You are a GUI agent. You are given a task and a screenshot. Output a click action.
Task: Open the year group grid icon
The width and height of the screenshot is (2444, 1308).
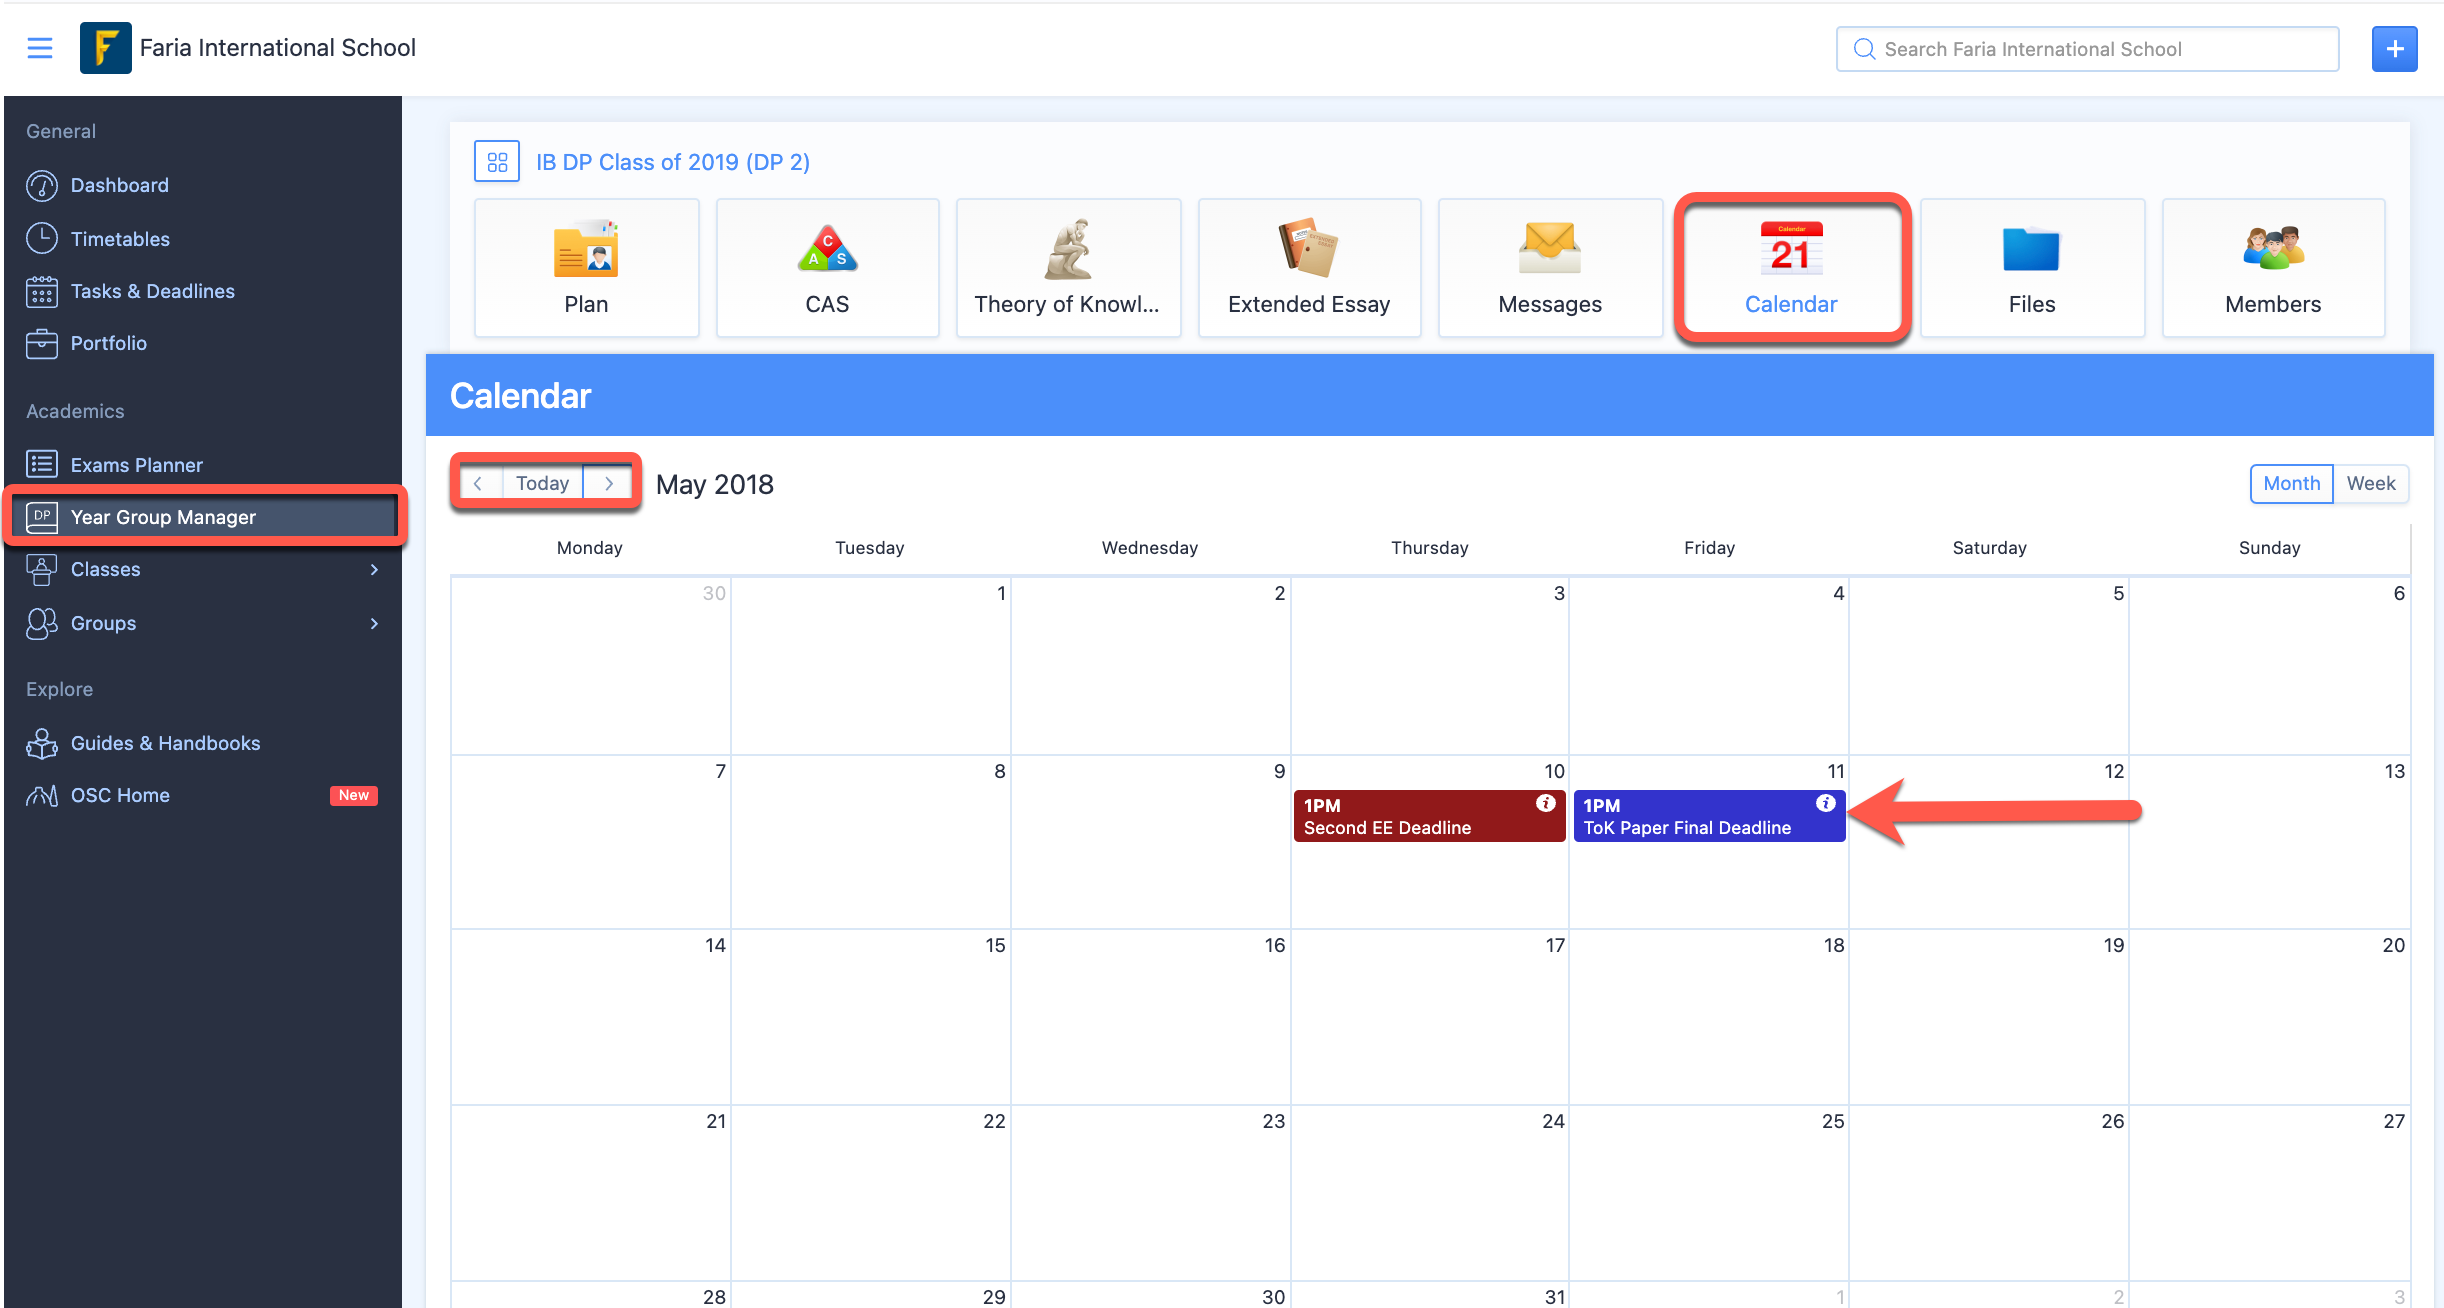click(497, 162)
